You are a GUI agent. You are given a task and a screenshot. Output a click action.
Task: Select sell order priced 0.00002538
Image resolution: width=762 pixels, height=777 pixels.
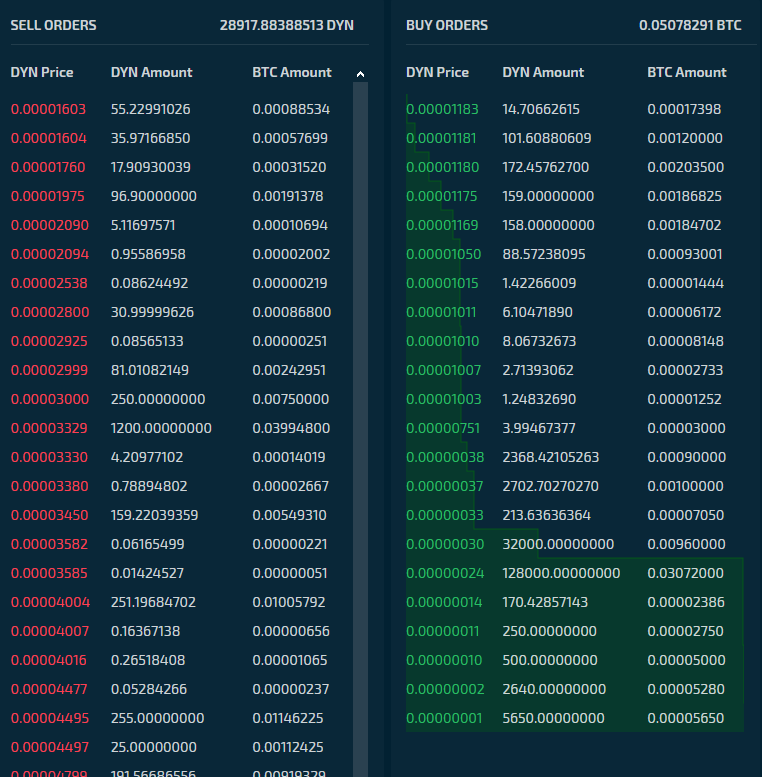coord(182,283)
